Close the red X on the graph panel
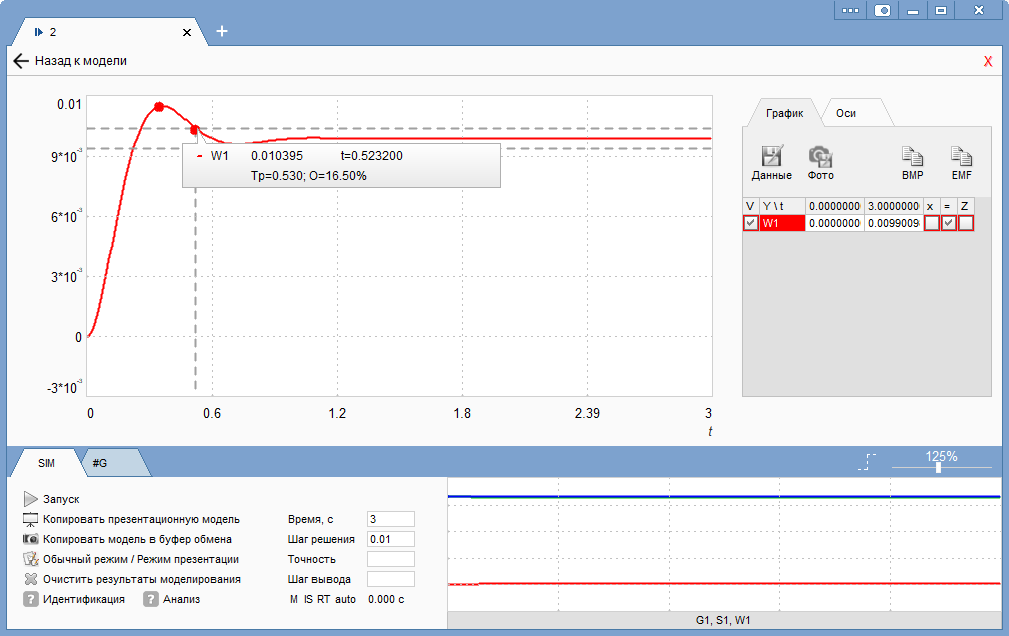Screen dimensions: 1009x636 988,62
